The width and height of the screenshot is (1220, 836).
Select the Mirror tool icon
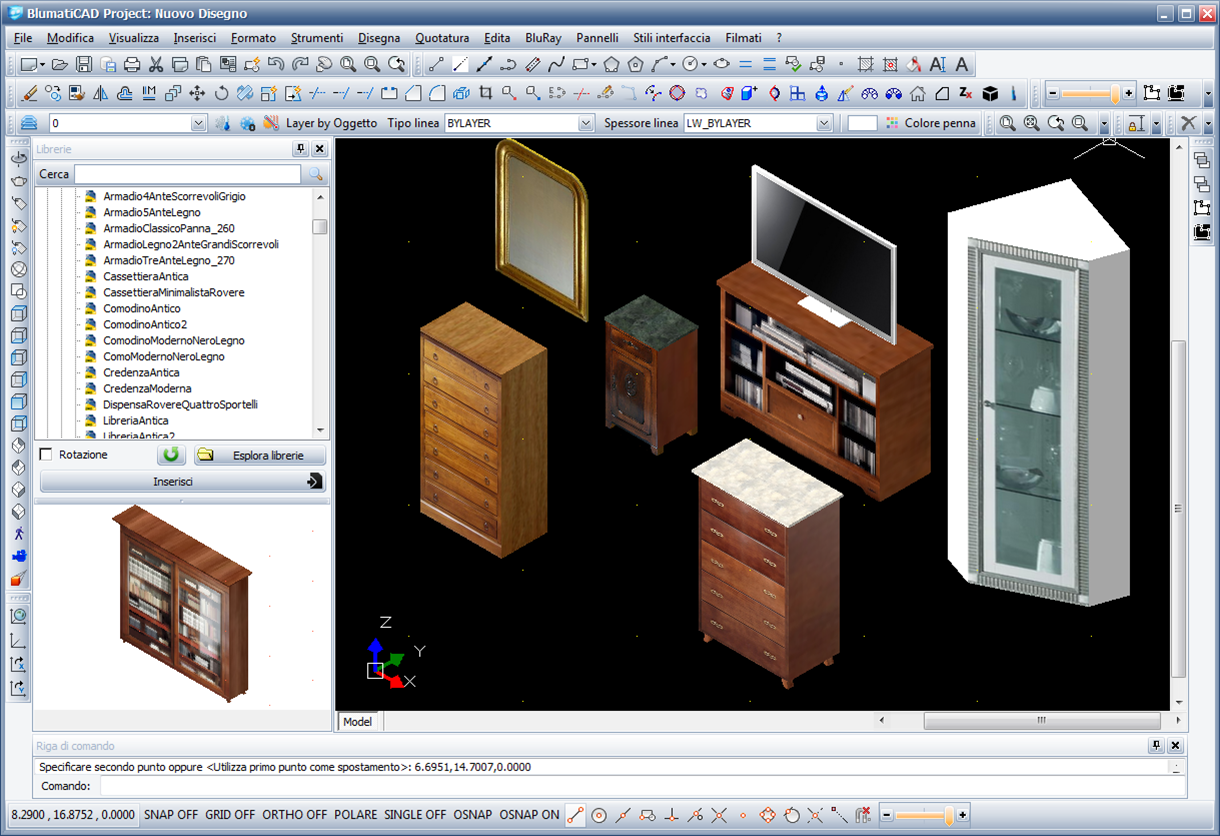(x=100, y=94)
